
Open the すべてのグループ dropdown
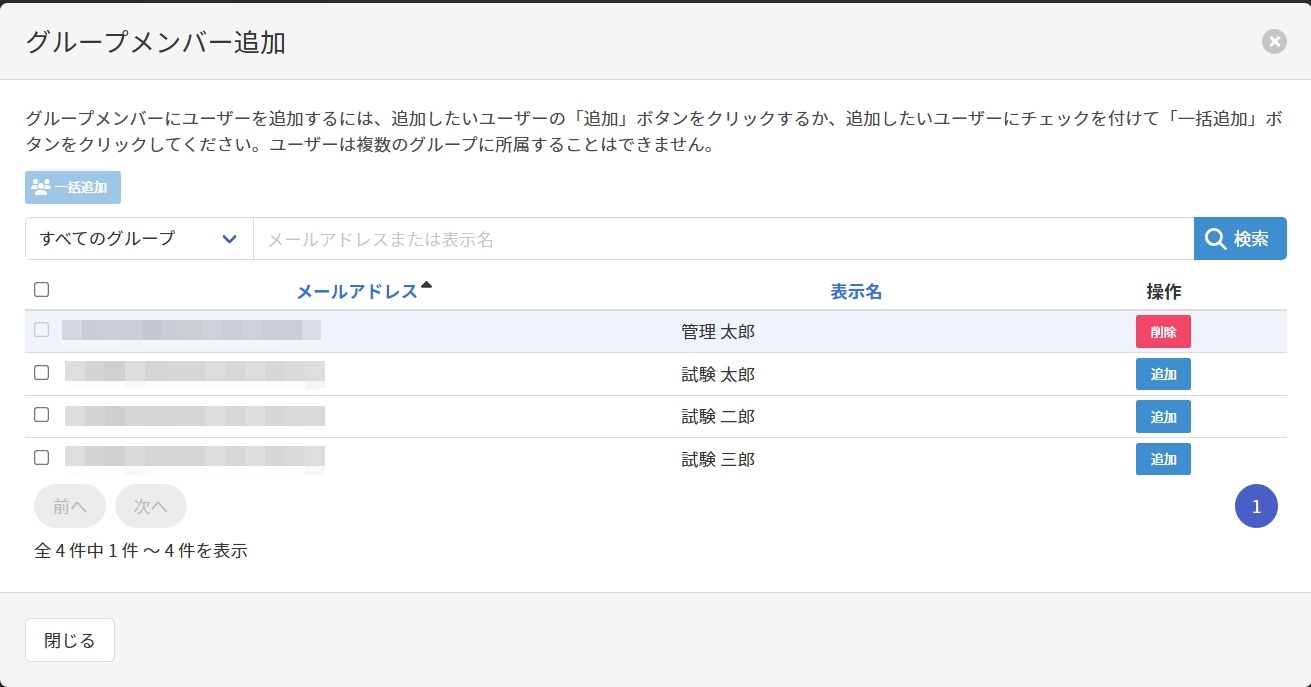coord(138,239)
